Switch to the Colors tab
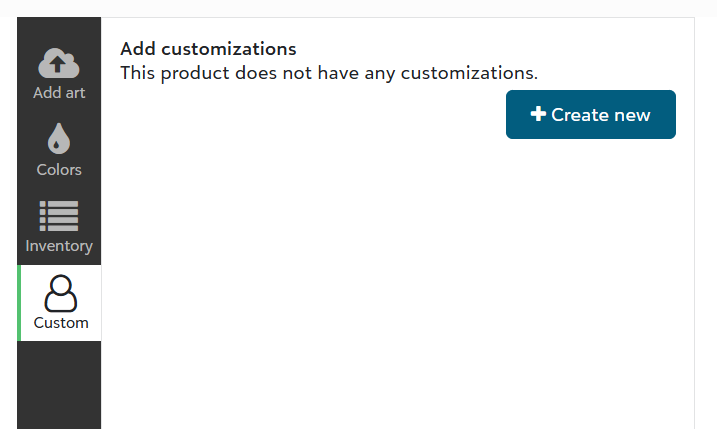The image size is (717, 429). coord(59,150)
